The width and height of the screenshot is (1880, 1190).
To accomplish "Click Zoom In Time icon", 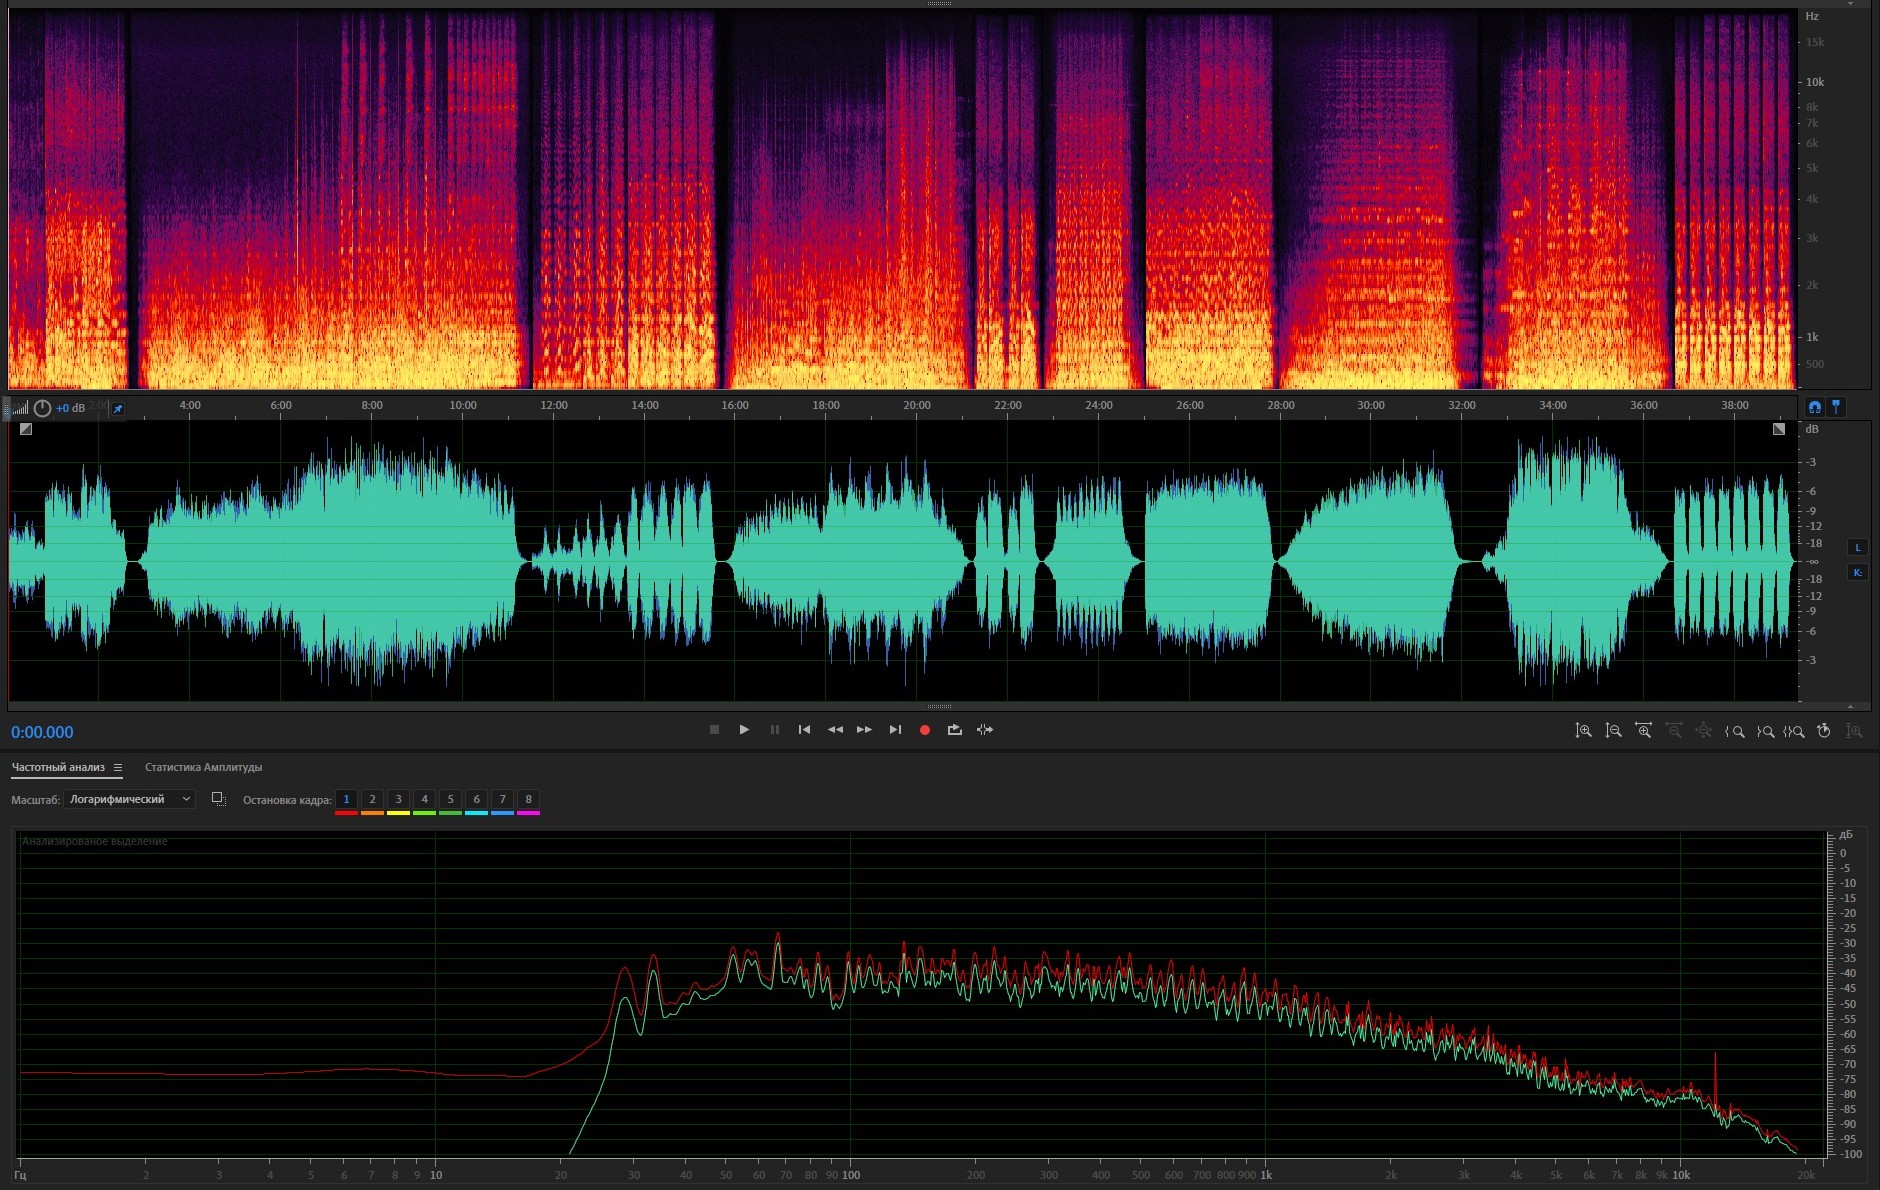I will [1643, 731].
